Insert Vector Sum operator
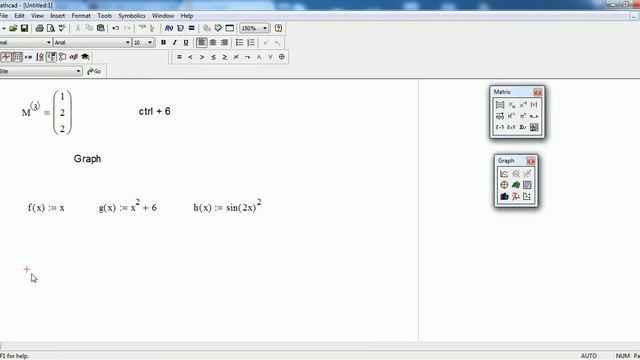Image resolution: width=640 pixels, height=360 pixels. tap(523, 127)
